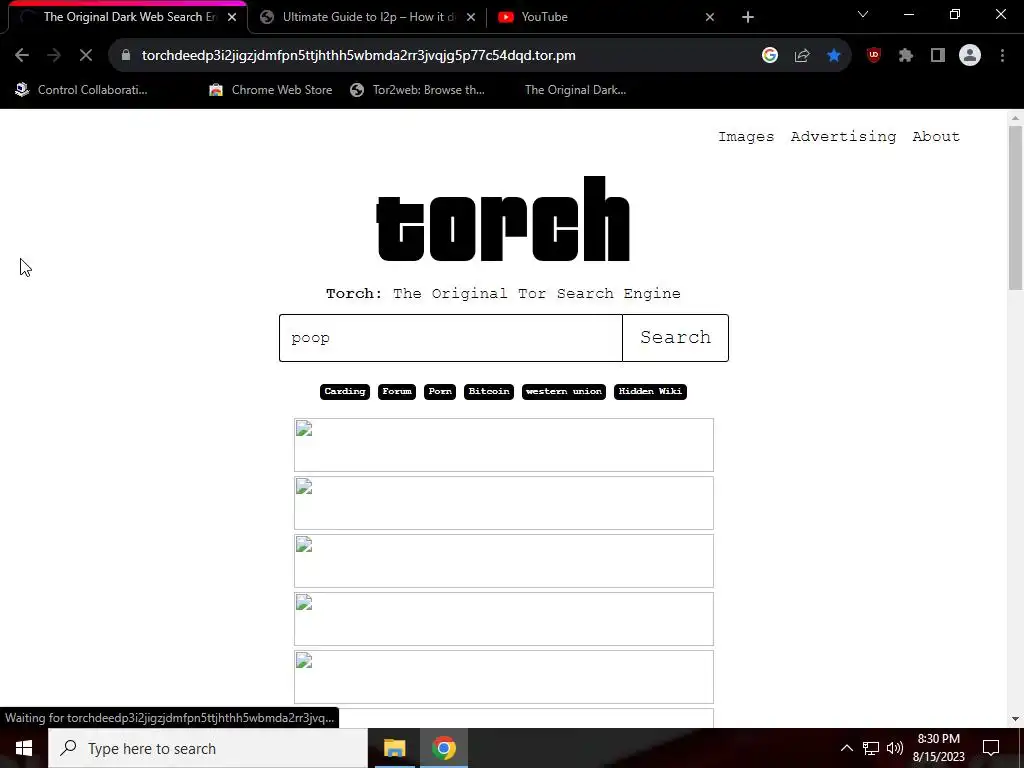1024x768 pixels.
Task: Open the taskbar clock and date
Action: (x=938, y=748)
